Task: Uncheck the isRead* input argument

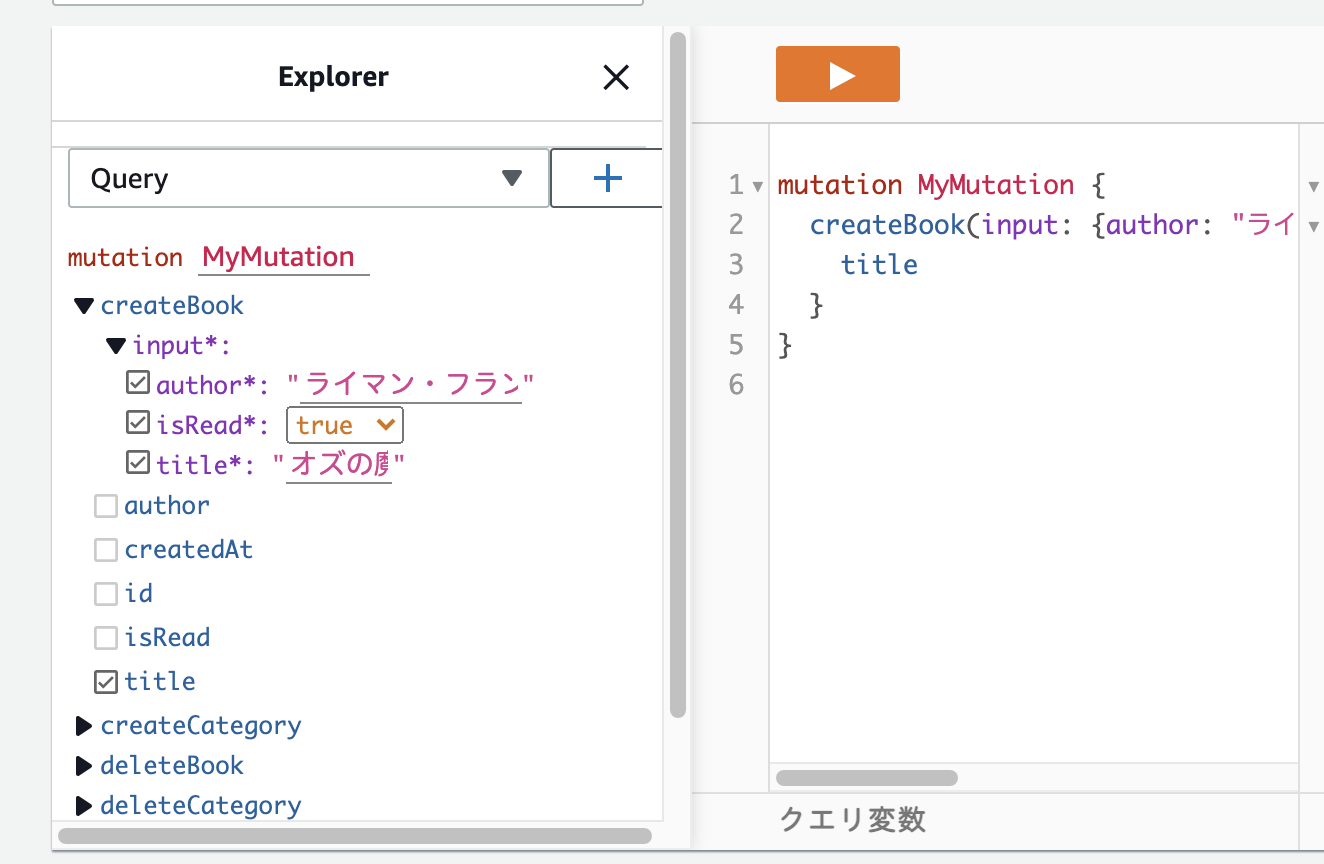Action: point(138,424)
